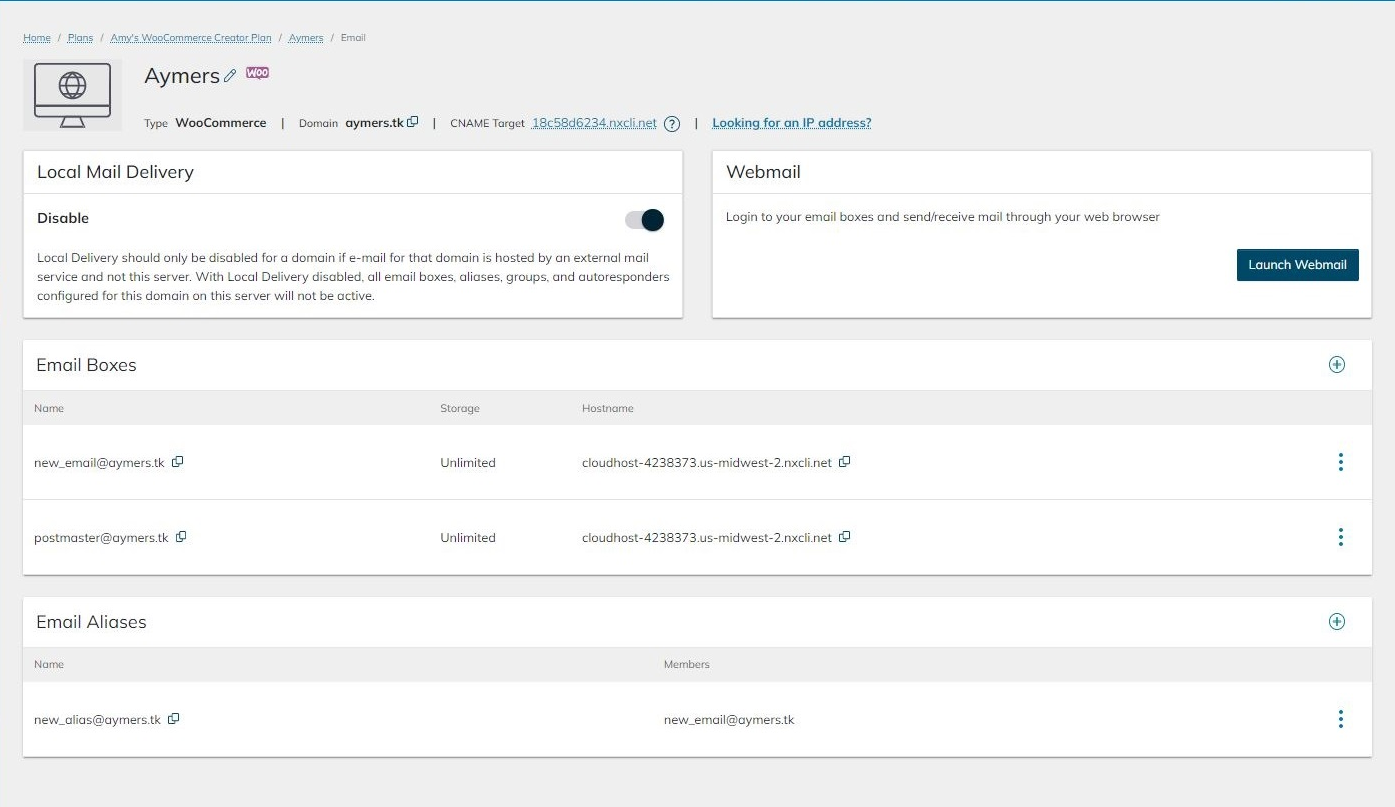1395x807 pixels.
Task: Open Amy's WooCommerce Creator Plan breadcrumb
Action: (x=191, y=38)
